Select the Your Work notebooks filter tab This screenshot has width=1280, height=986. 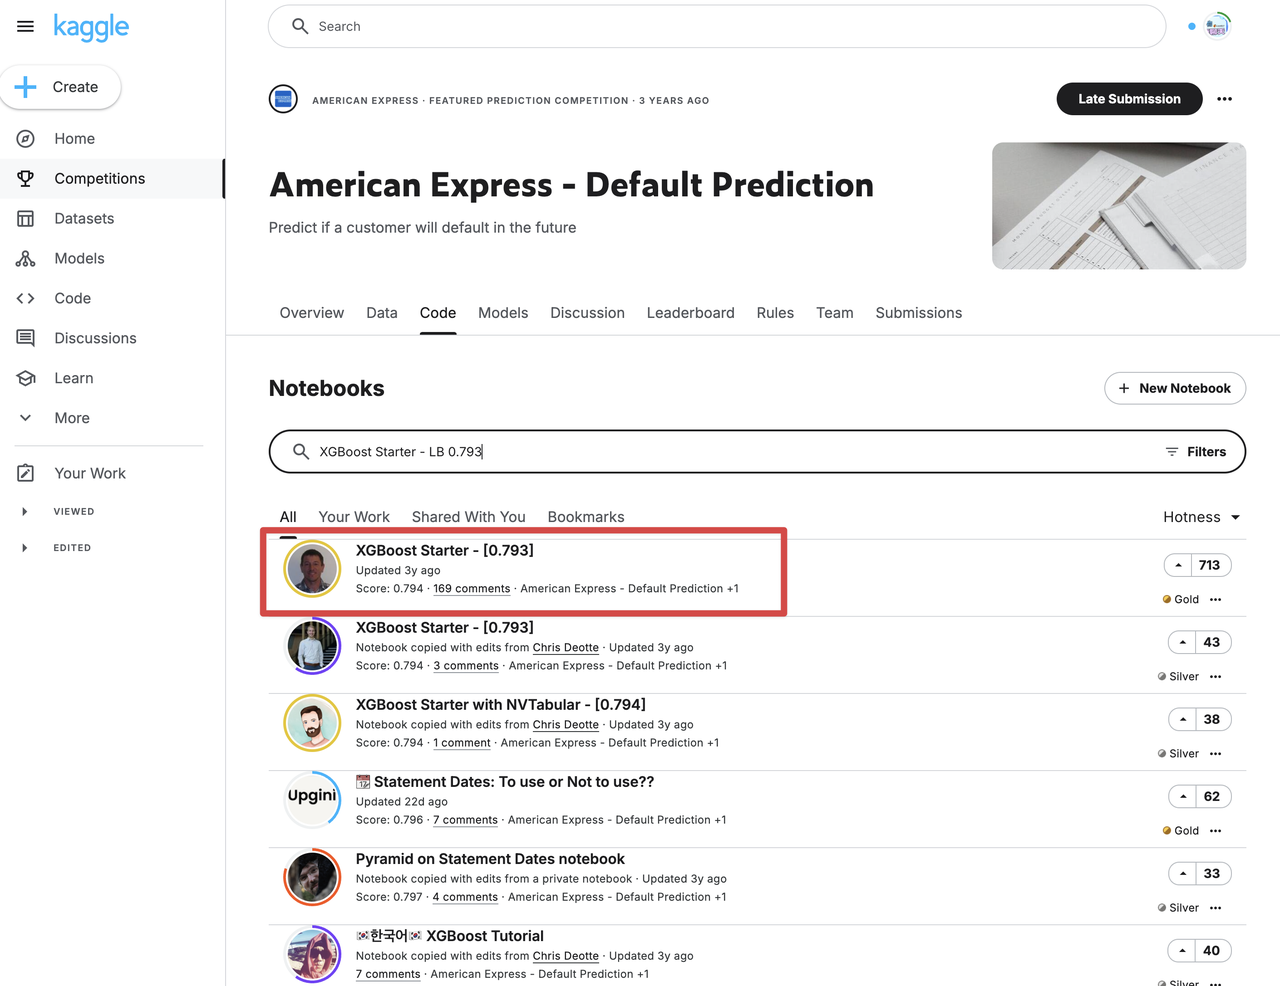click(354, 517)
